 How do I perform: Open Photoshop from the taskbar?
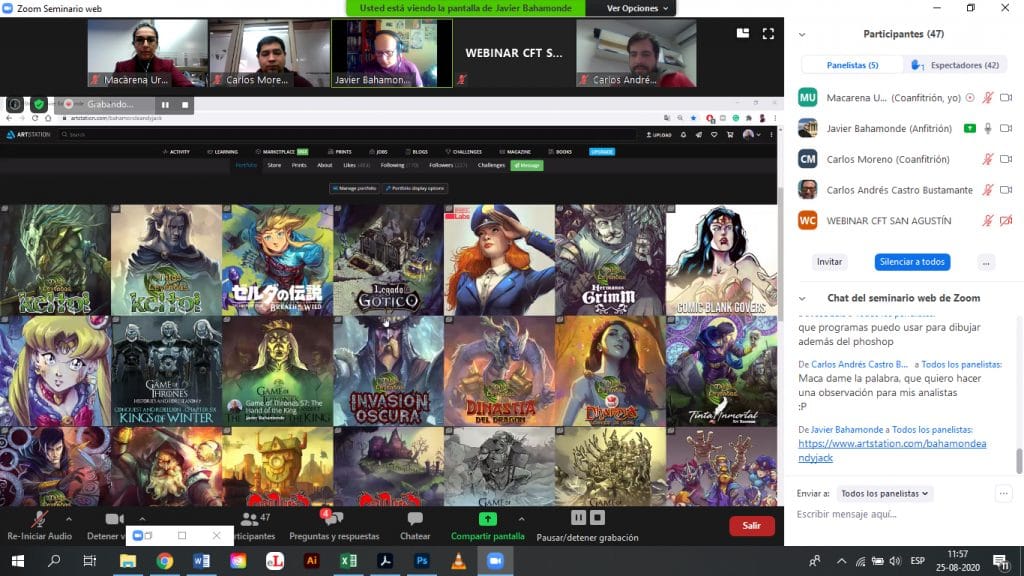(x=422, y=561)
